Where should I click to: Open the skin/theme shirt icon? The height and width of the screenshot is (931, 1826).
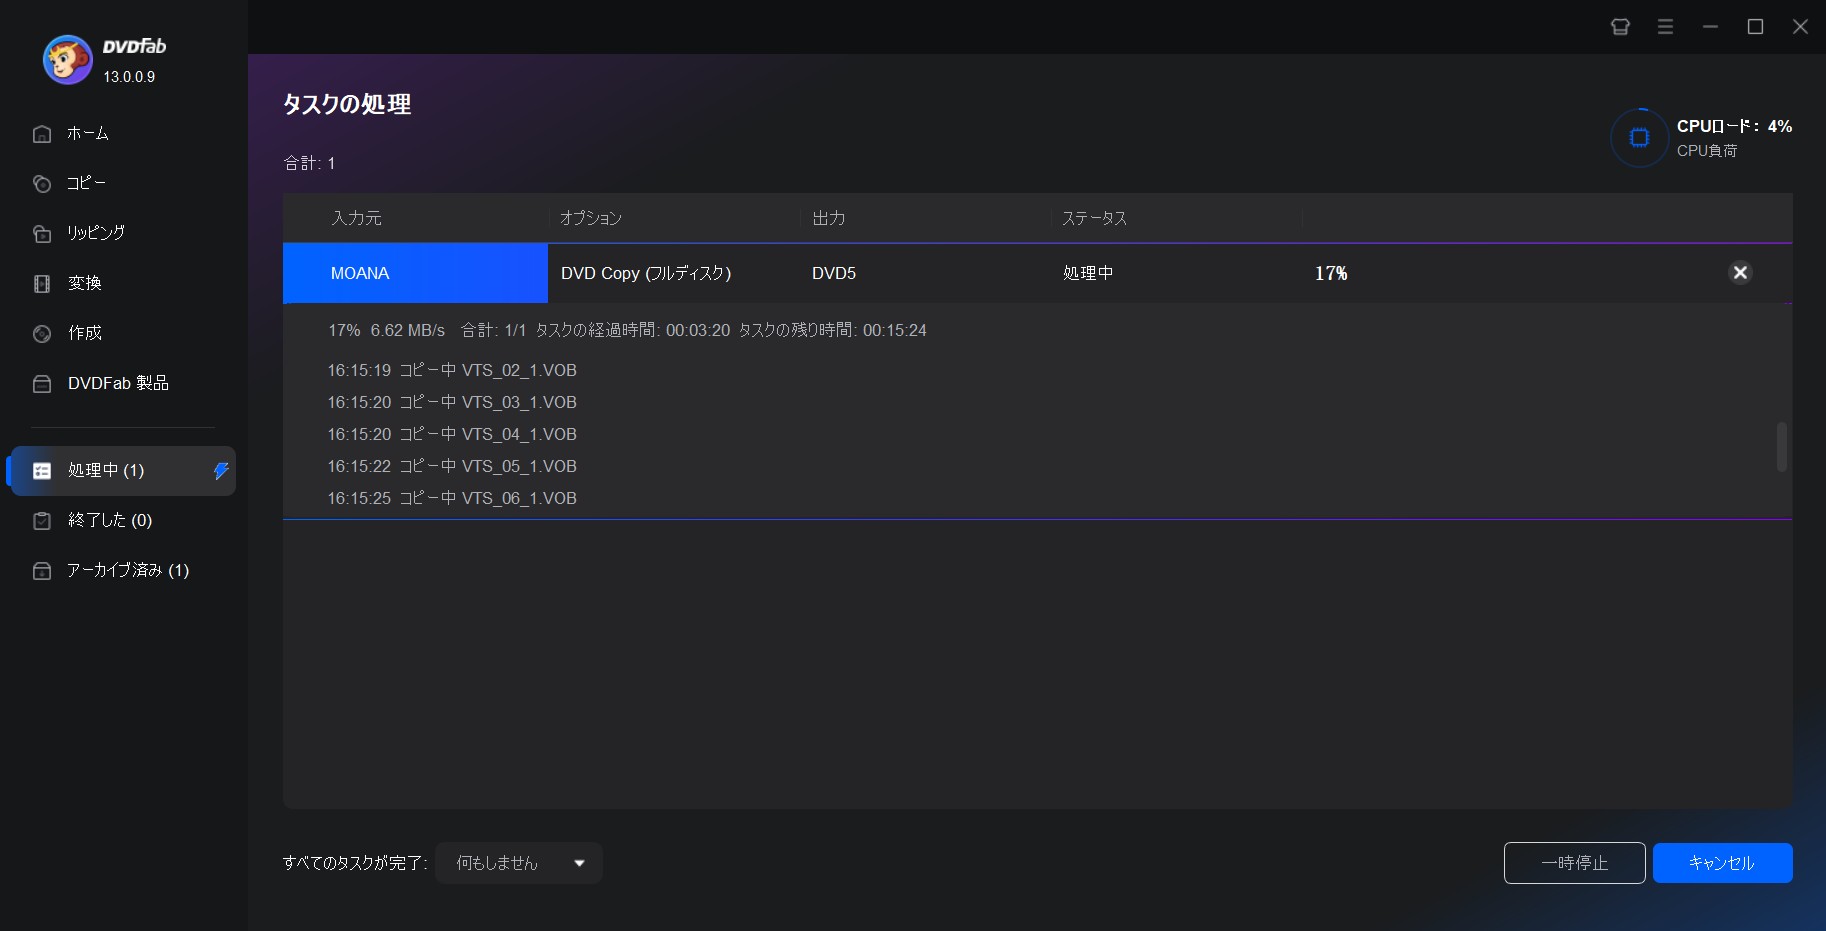tap(1620, 27)
